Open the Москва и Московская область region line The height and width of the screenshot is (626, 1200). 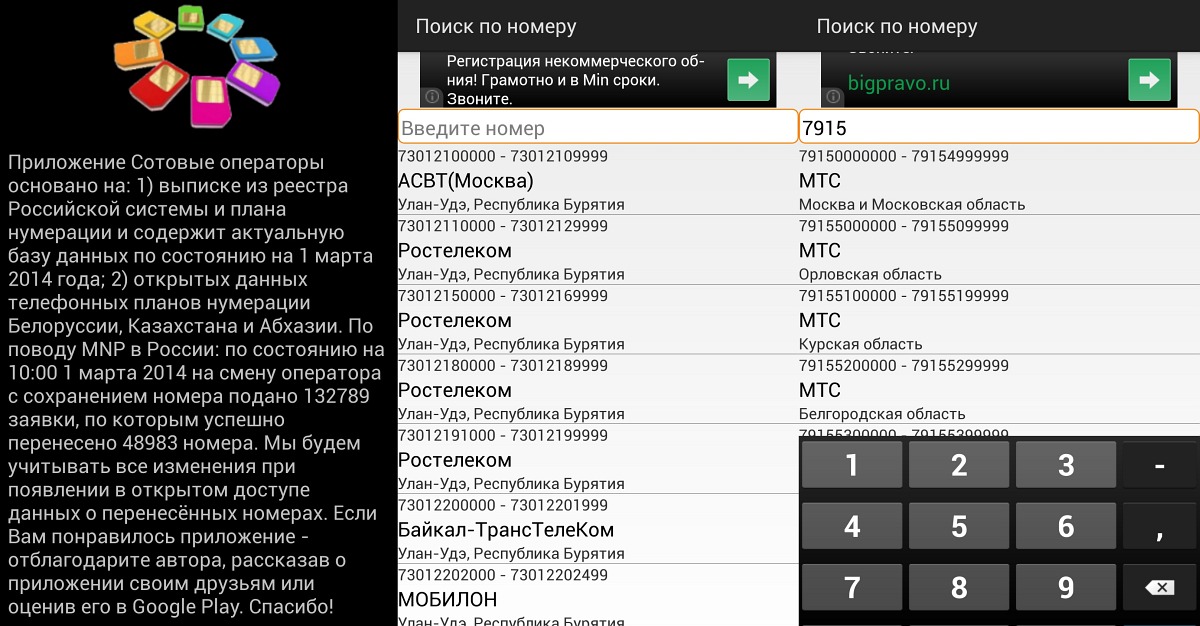coord(912,205)
